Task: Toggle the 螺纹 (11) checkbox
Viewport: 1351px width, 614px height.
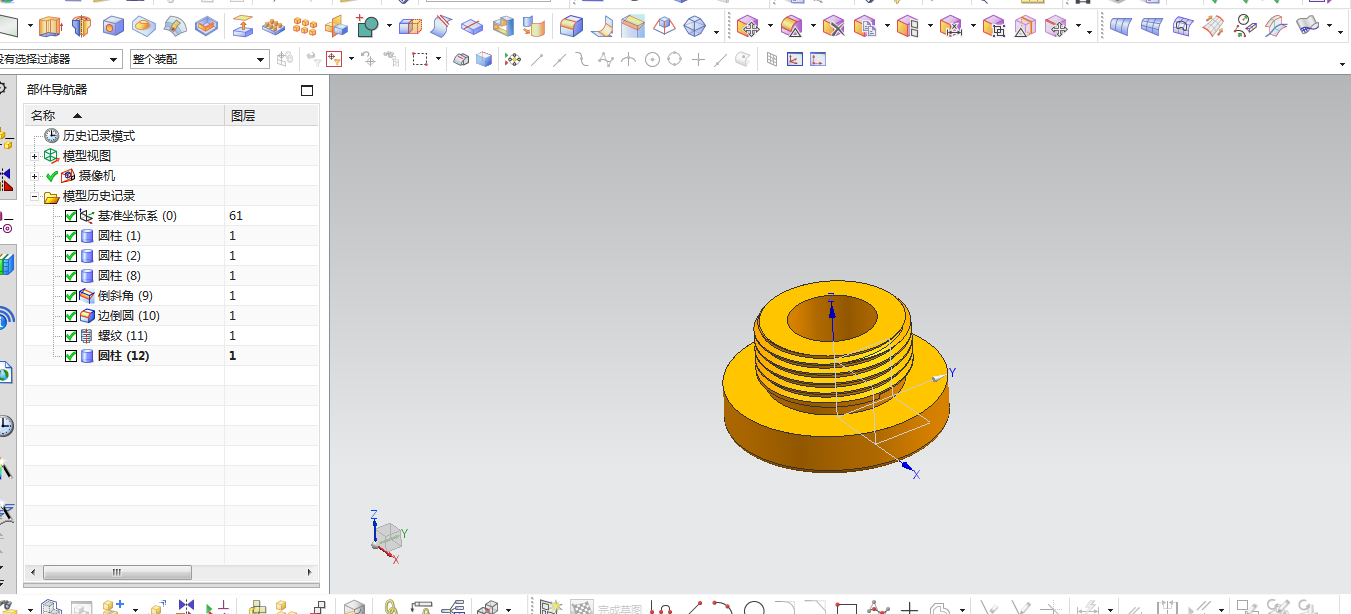Action: (71, 336)
